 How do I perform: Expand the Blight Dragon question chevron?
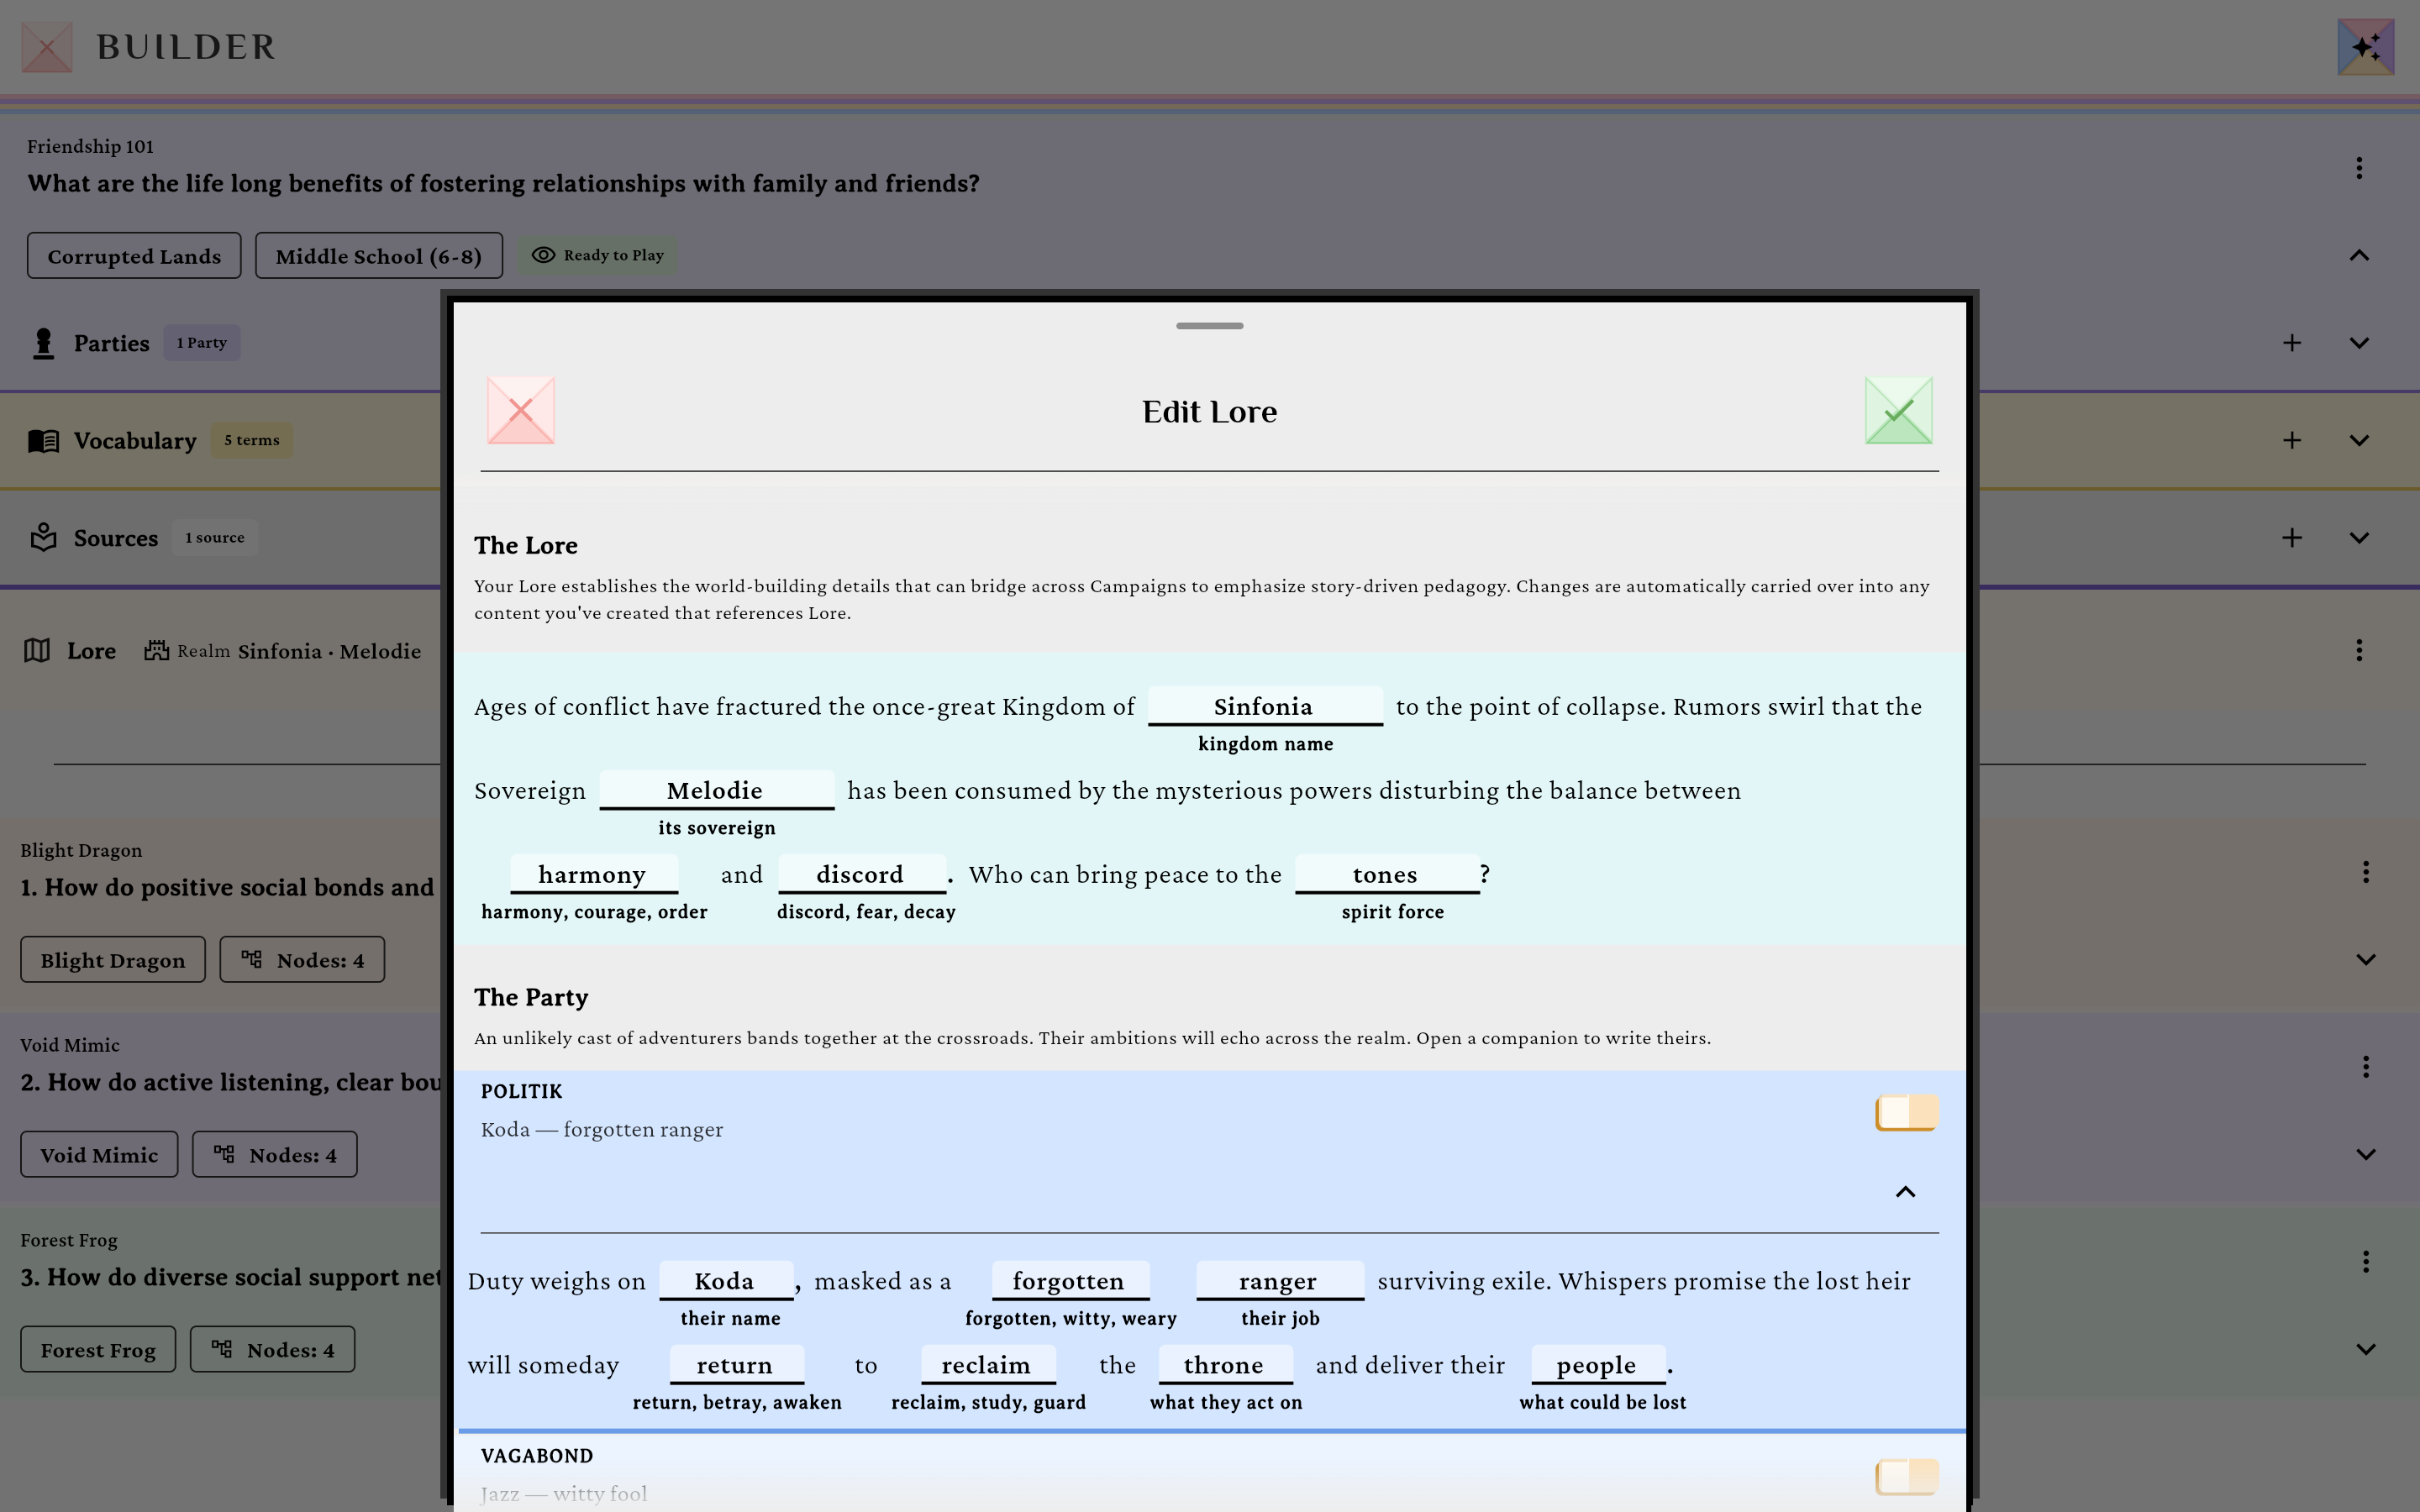pyautogui.click(x=2365, y=960)
